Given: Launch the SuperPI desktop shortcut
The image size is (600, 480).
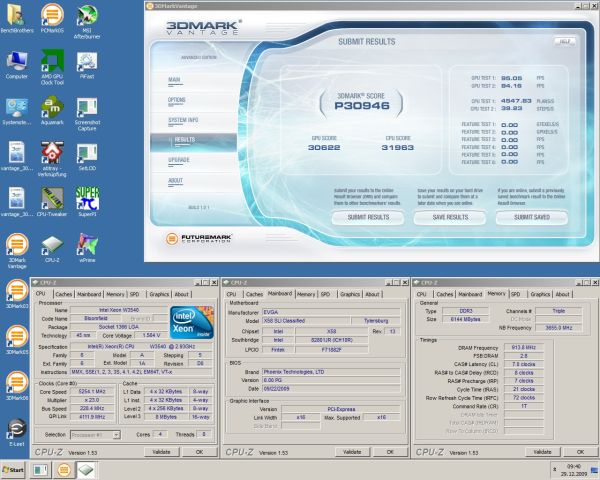Looking at the screenshot, I should point(88,196).
